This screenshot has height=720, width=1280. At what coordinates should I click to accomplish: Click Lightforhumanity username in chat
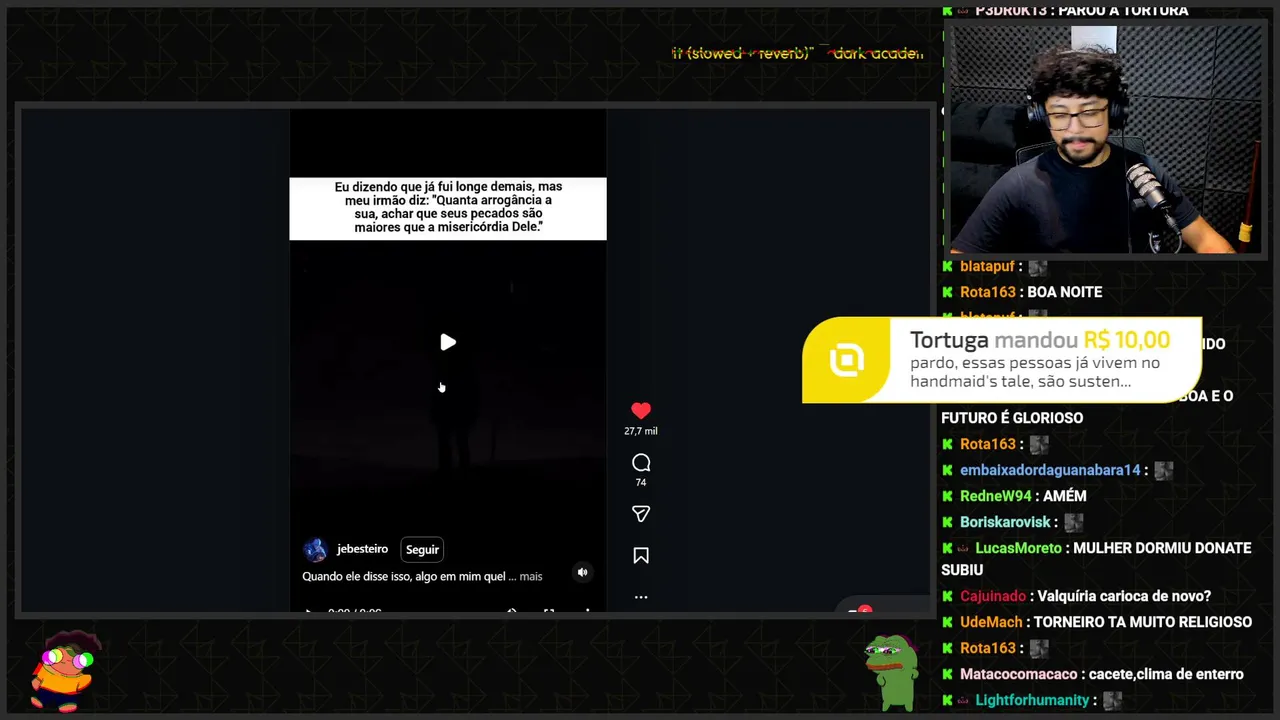tap(1032, 700)
